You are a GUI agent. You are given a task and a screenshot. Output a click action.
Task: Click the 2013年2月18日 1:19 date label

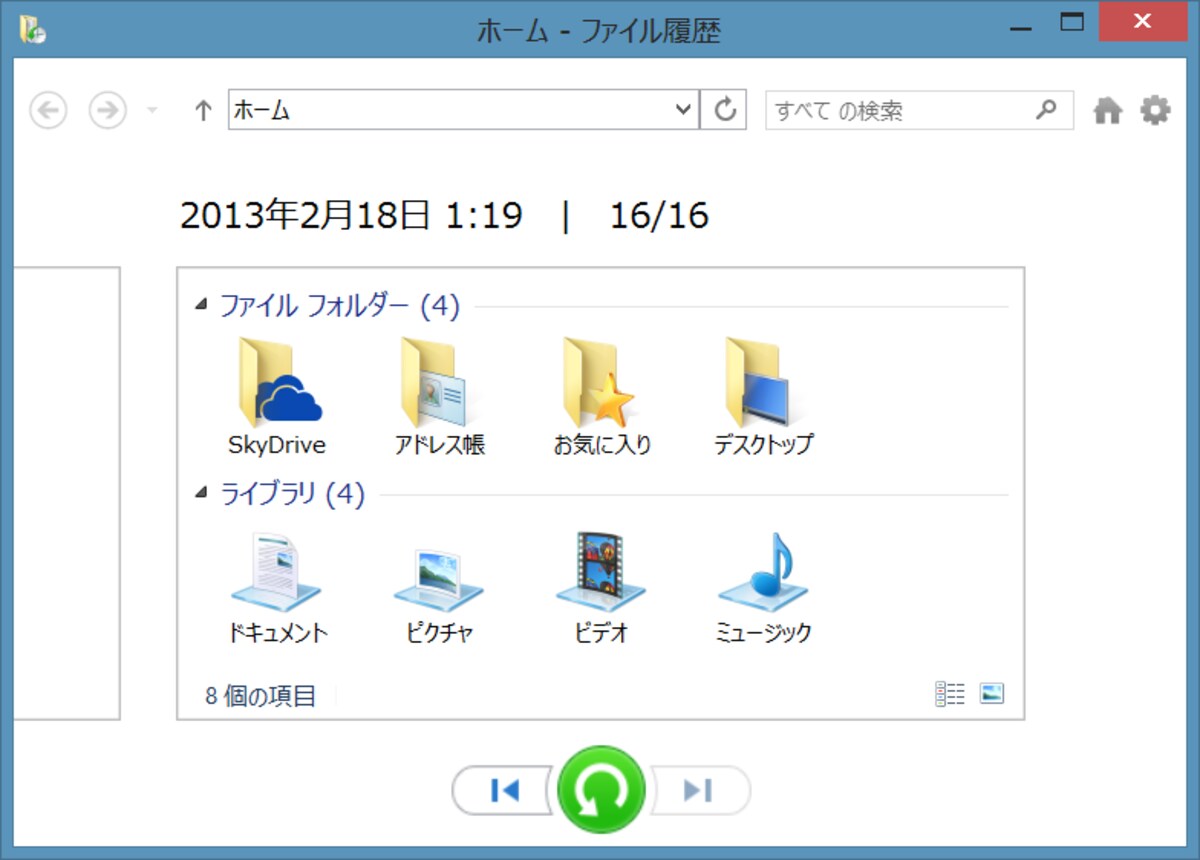(x=351, y=215)
